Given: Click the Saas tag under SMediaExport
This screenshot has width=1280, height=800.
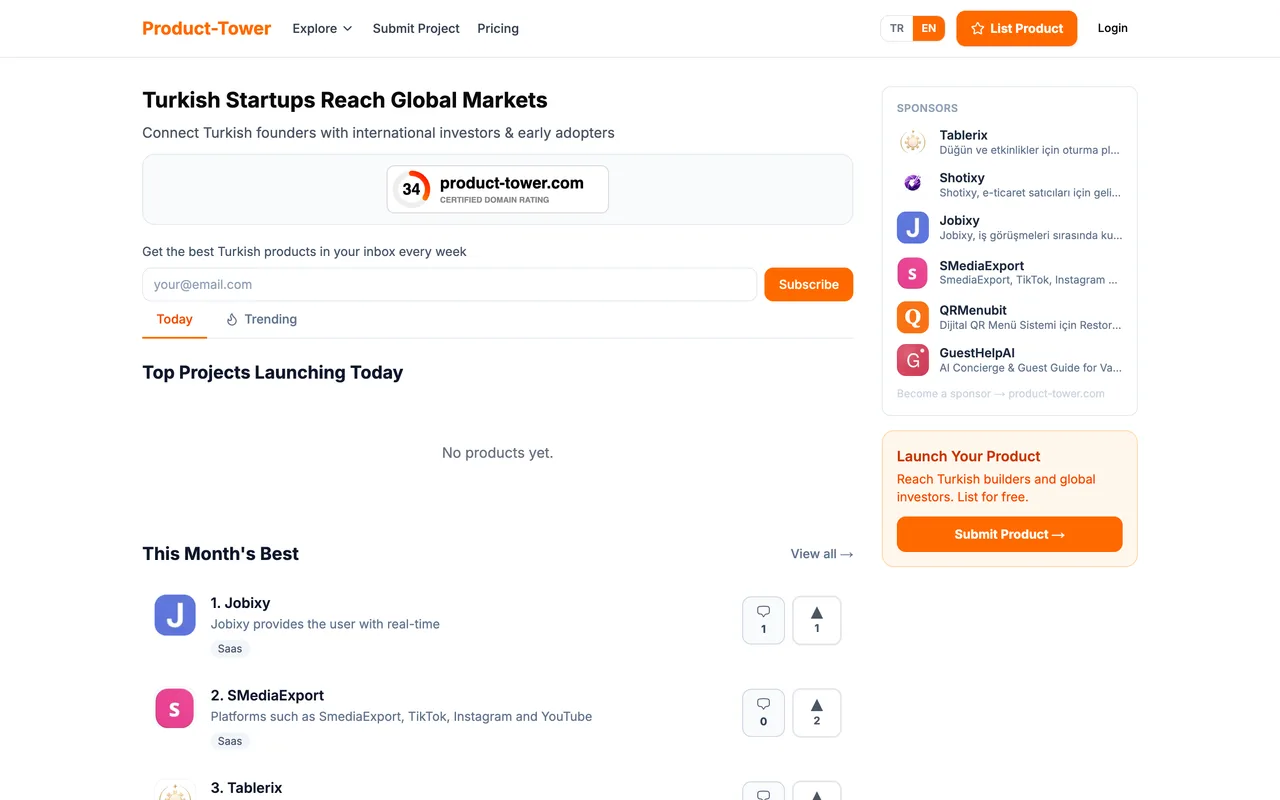Looking at the screenshot, I should pos(230,741).
